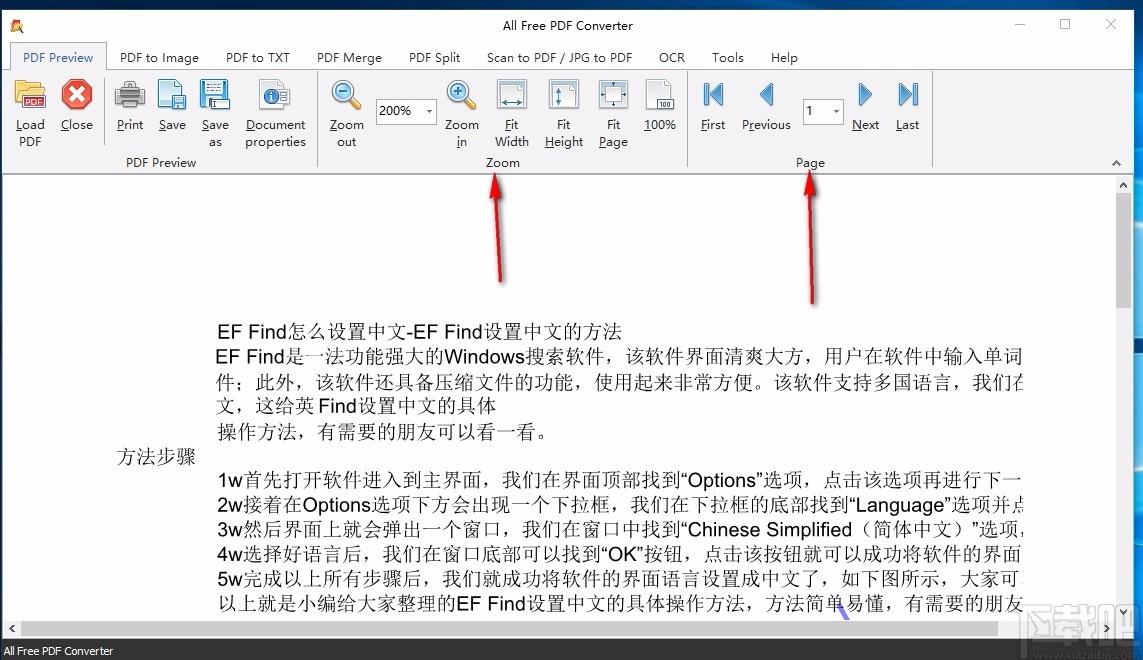
Task: Zoom out of the page
Action: pos(346,113)
